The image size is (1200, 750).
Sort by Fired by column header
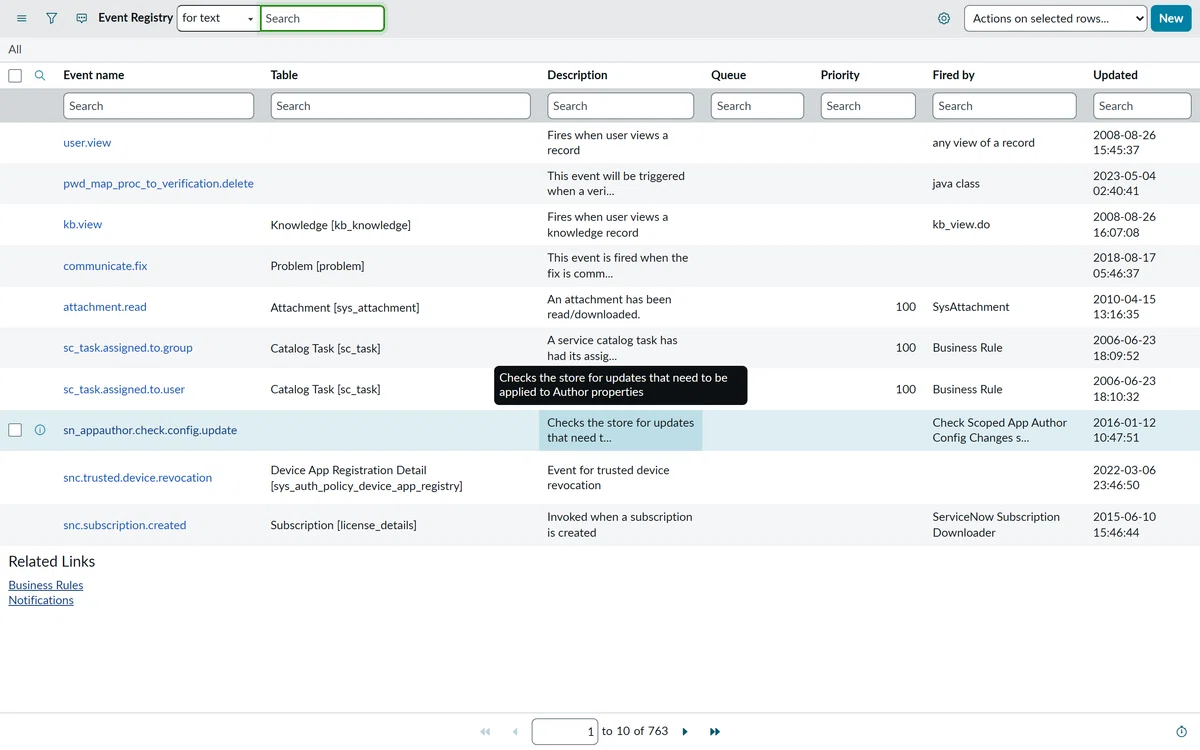pyautogui.click(x=954, y=75)
